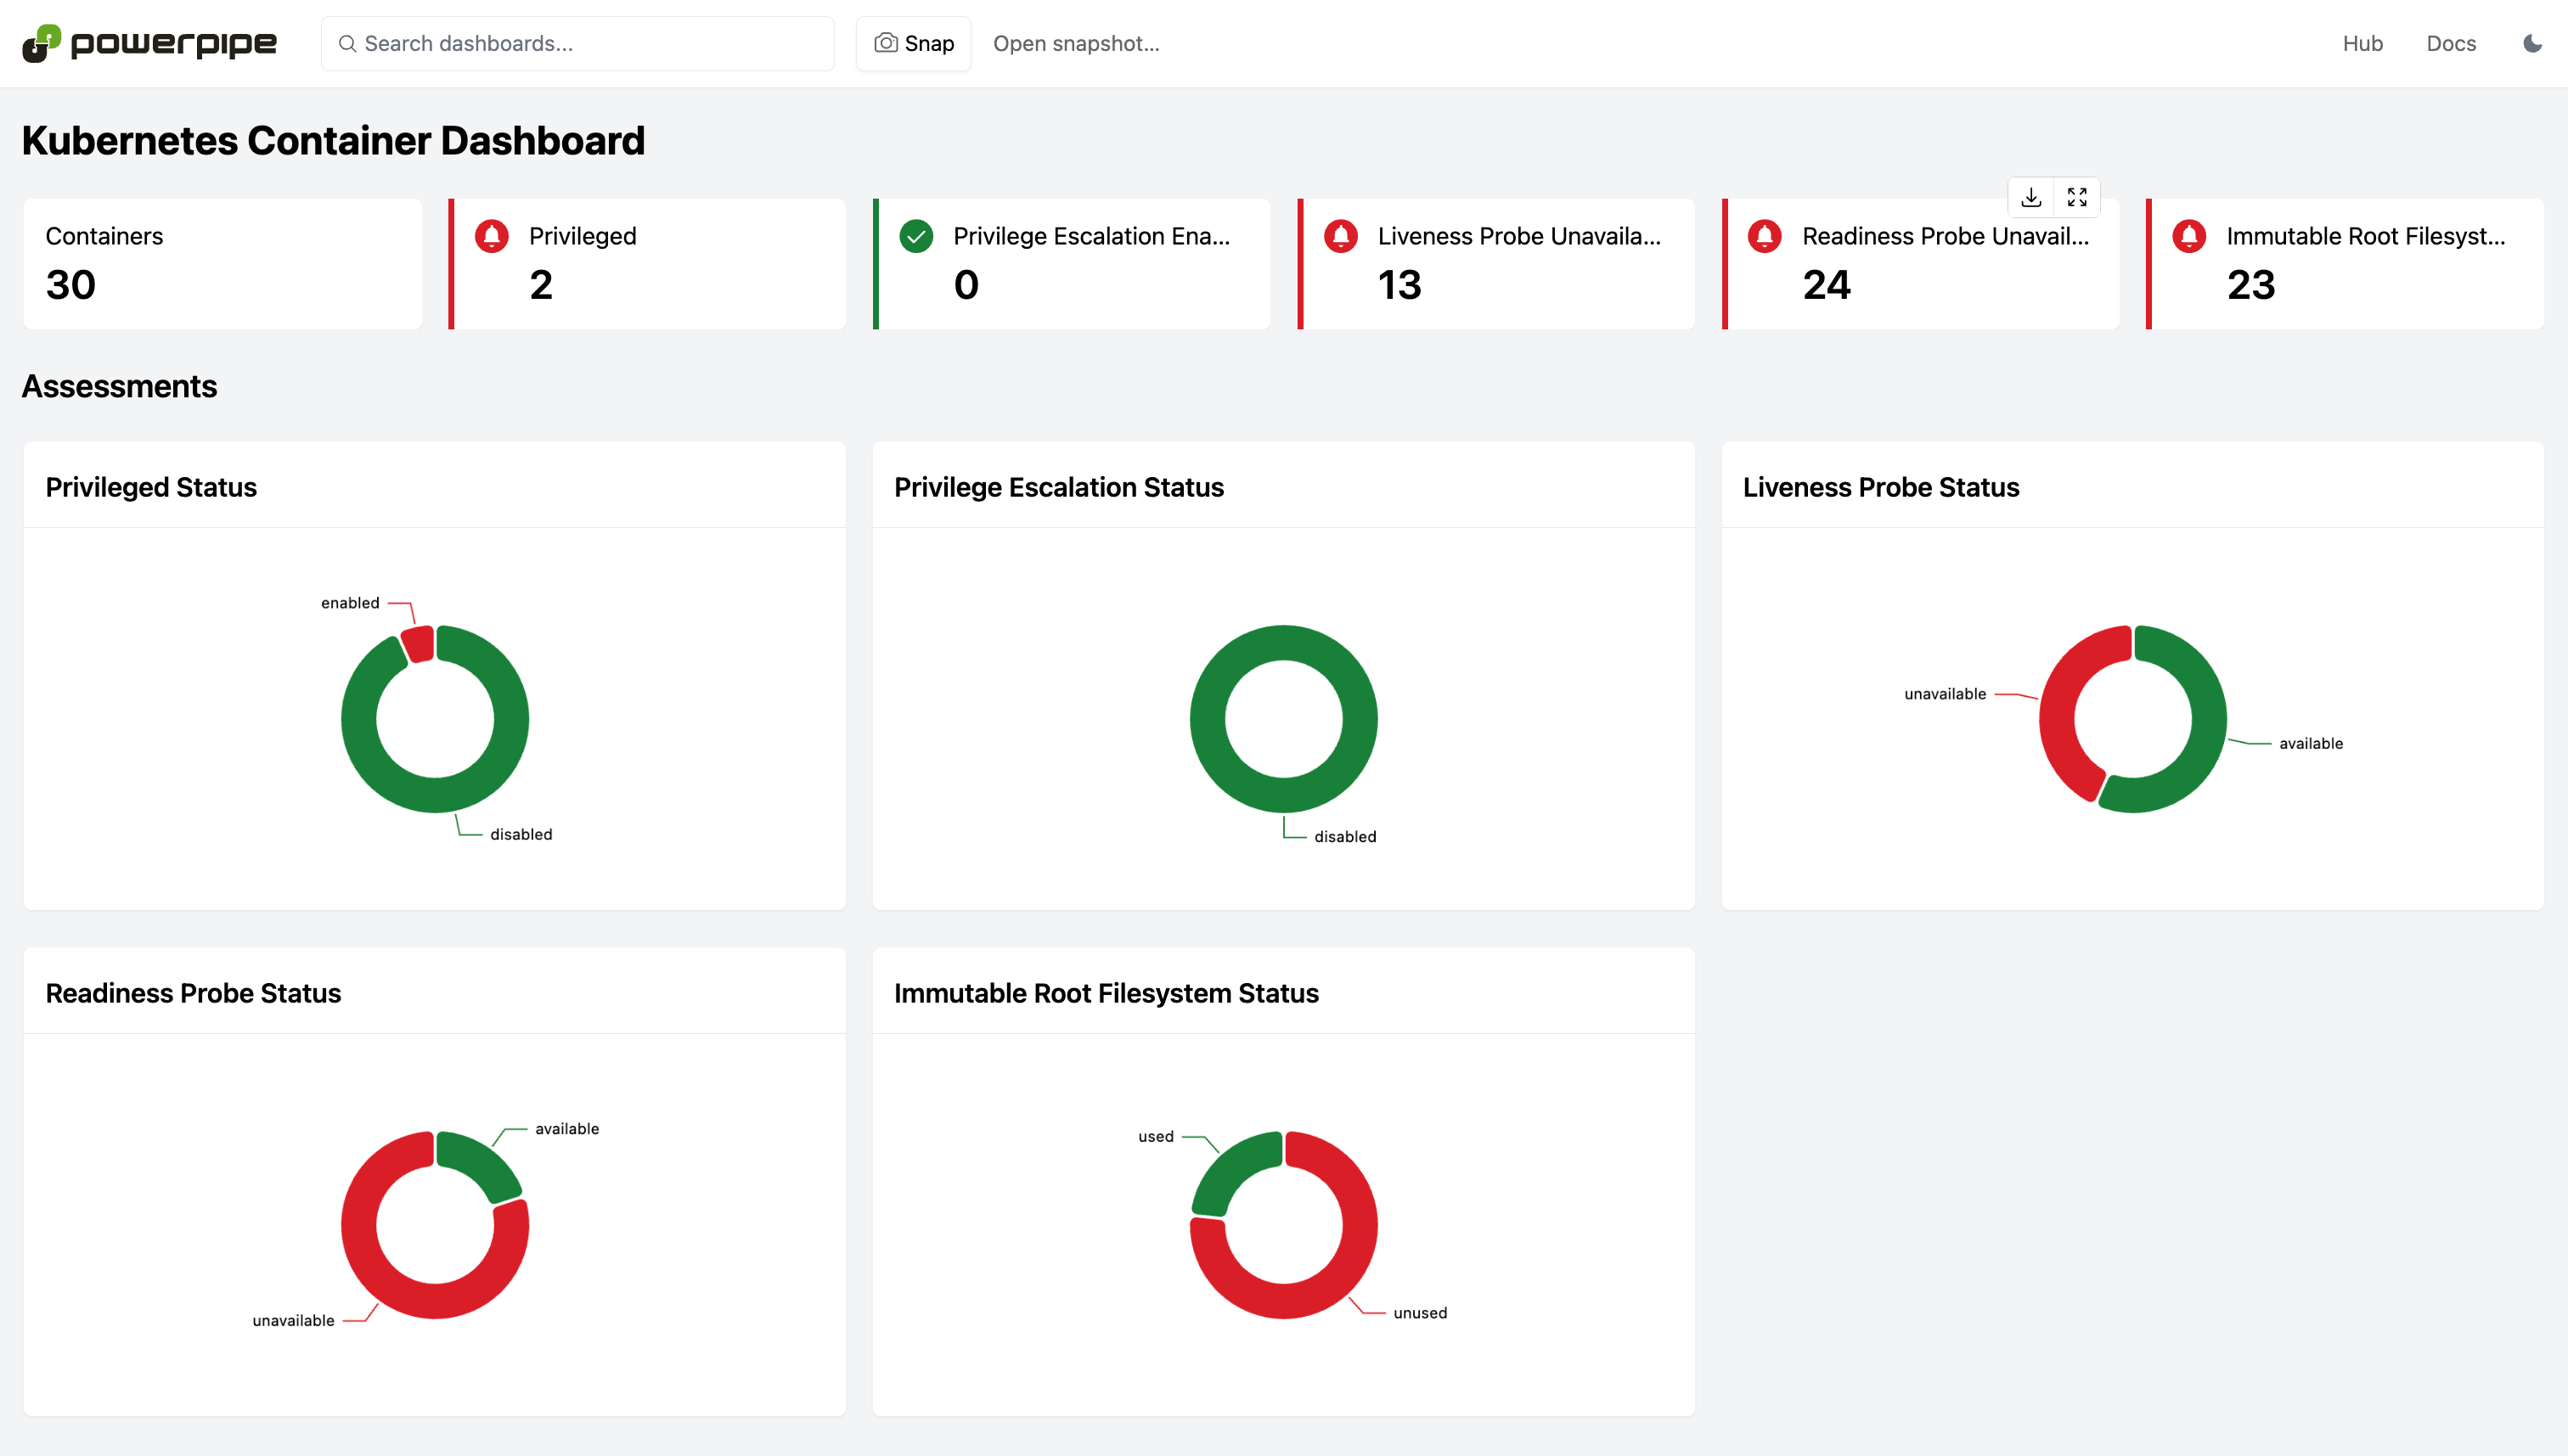Screen dimensions: 2568x1456
Task: Select the Containers count card
Action: tap(222, 263)
